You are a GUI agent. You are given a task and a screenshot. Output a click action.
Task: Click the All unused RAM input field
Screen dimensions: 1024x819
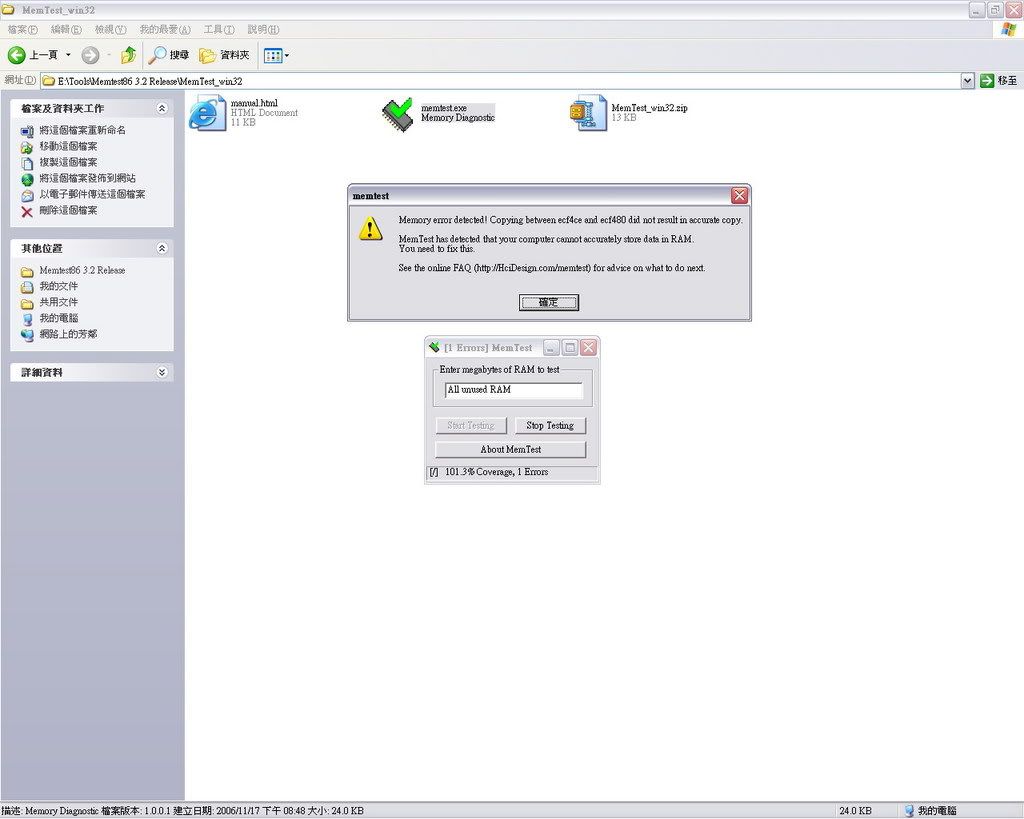point(514,390)
